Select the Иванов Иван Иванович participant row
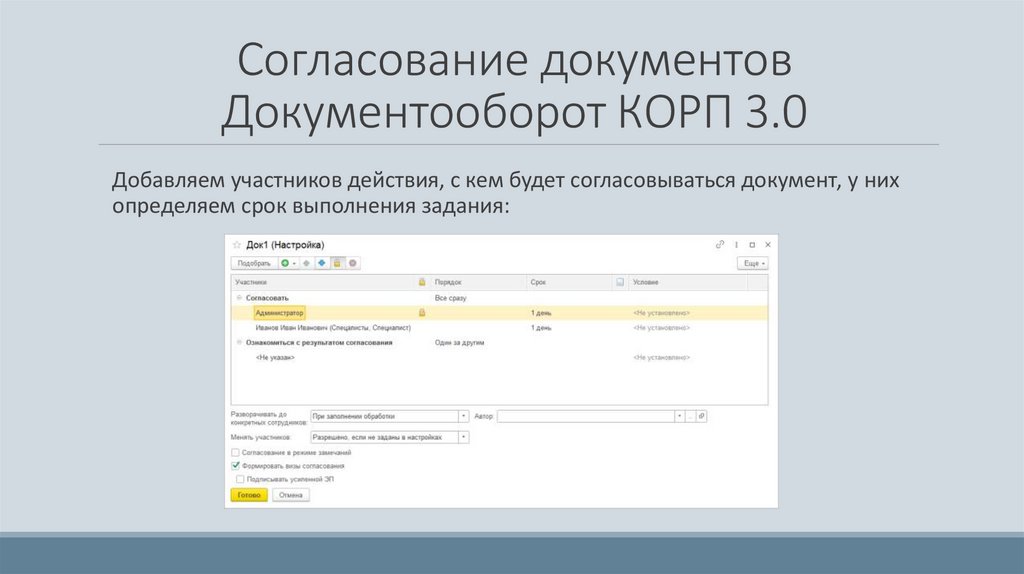Viewport: 1024px width, 574px height. click(500, 328)
